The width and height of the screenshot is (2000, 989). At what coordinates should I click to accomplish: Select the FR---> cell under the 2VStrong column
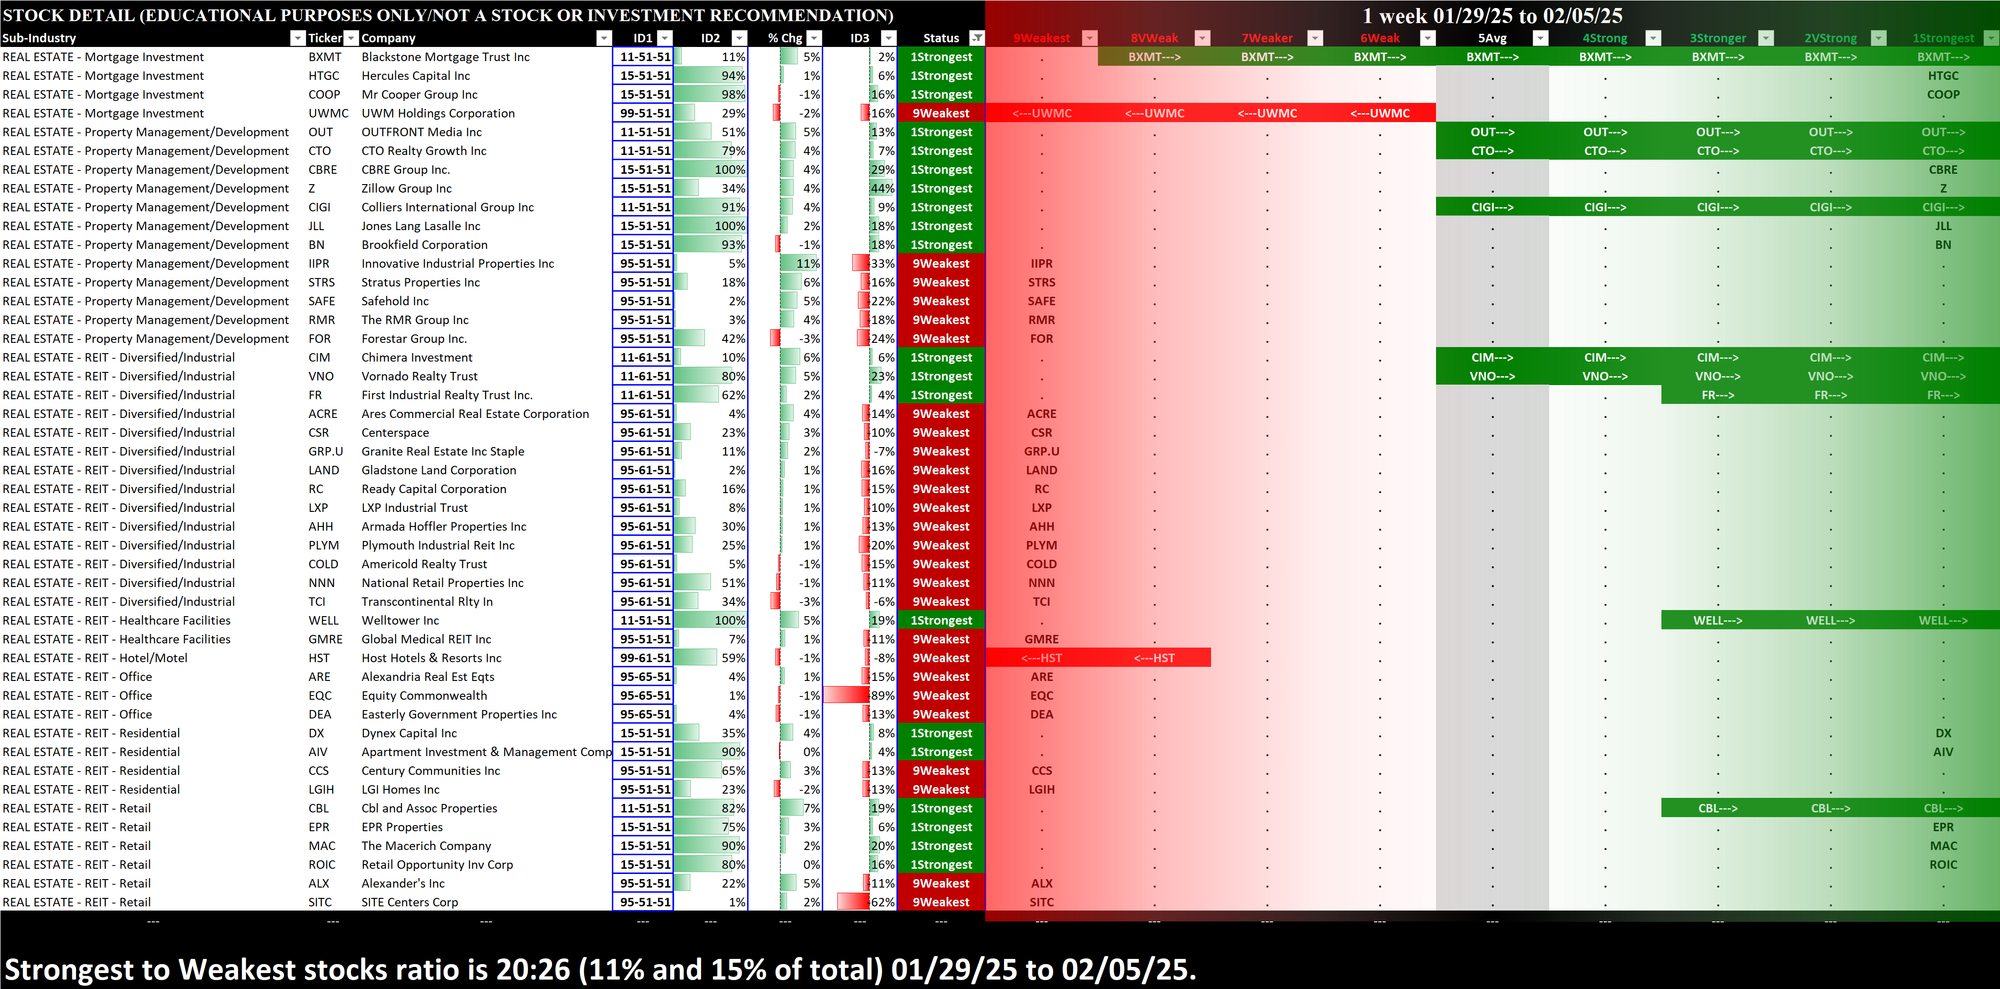(x=1830, y=395)
